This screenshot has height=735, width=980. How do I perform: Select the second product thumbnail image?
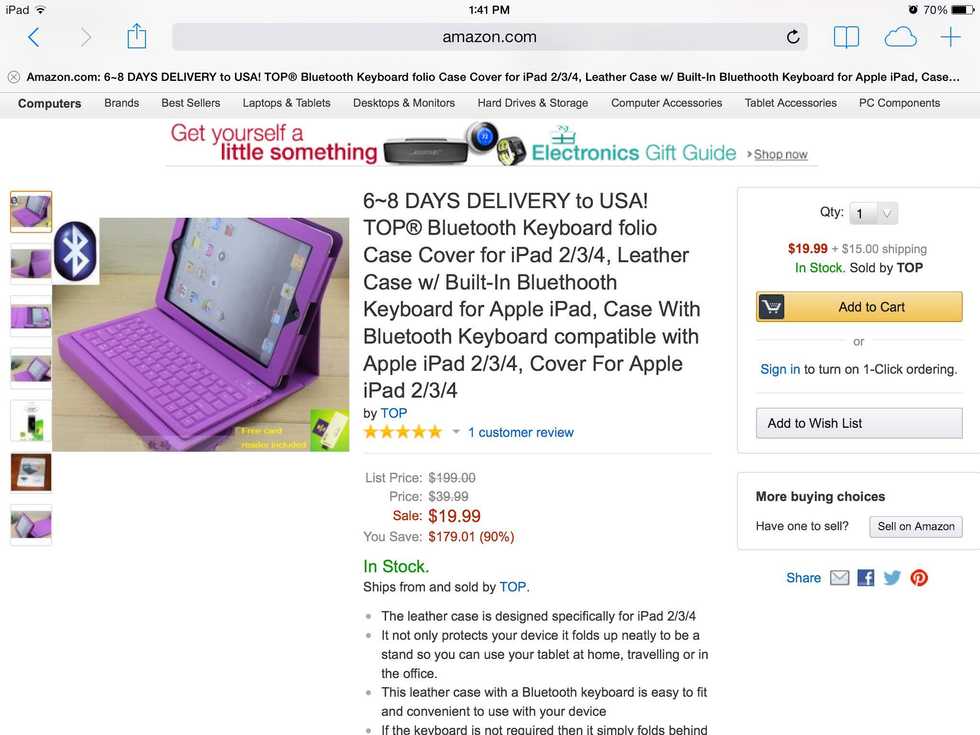coord(31,263)
